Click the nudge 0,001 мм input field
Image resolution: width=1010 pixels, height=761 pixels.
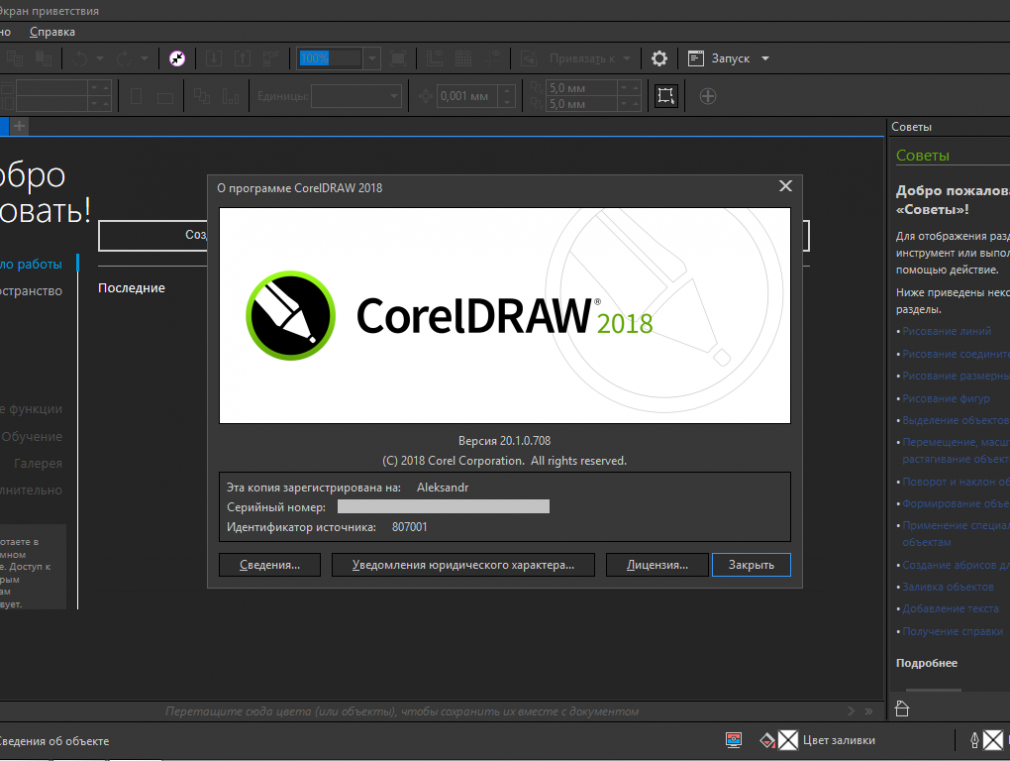pos(468,97)
